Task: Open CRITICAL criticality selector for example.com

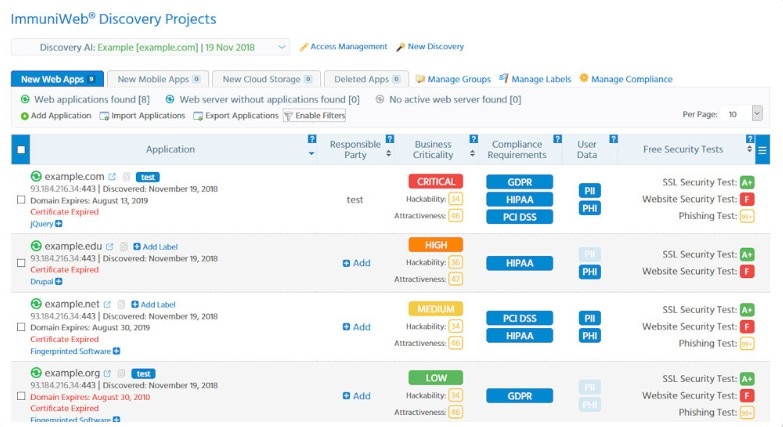Action: [x=436, y=181]
